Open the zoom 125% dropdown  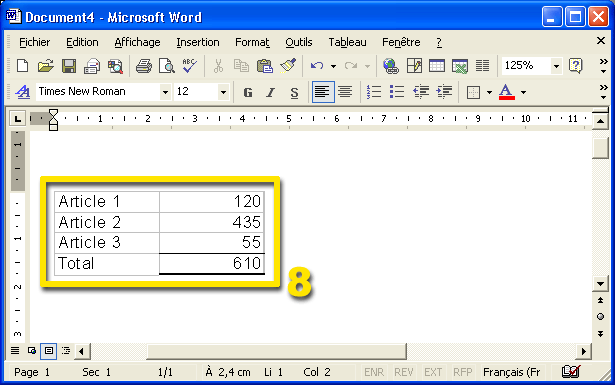pyautogui.click(x=556, y=66)
